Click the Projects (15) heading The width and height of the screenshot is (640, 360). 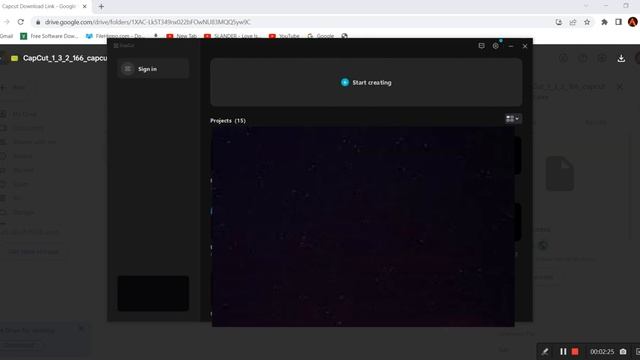(x=228, y=120)
